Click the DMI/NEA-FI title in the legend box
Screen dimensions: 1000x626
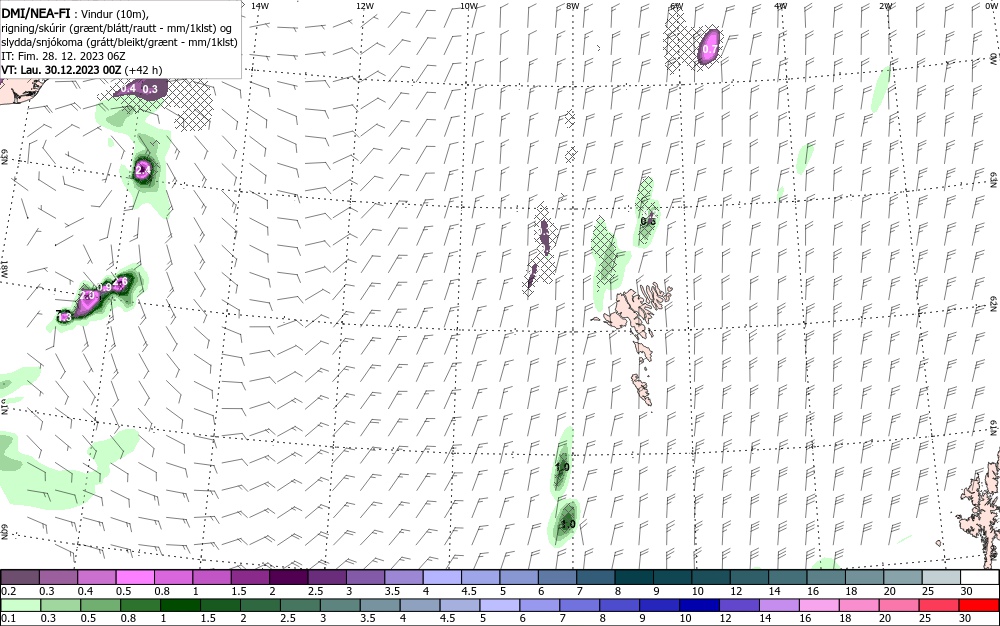point(36,14)
